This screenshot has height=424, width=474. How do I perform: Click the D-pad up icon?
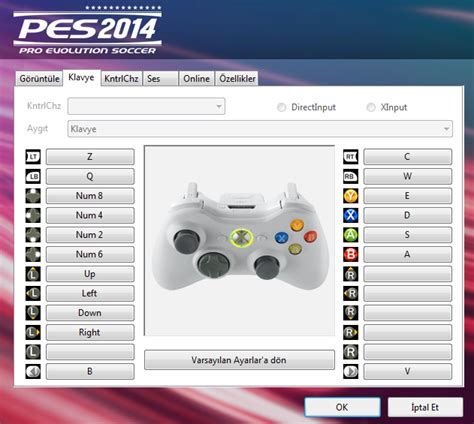coord(33,196)
